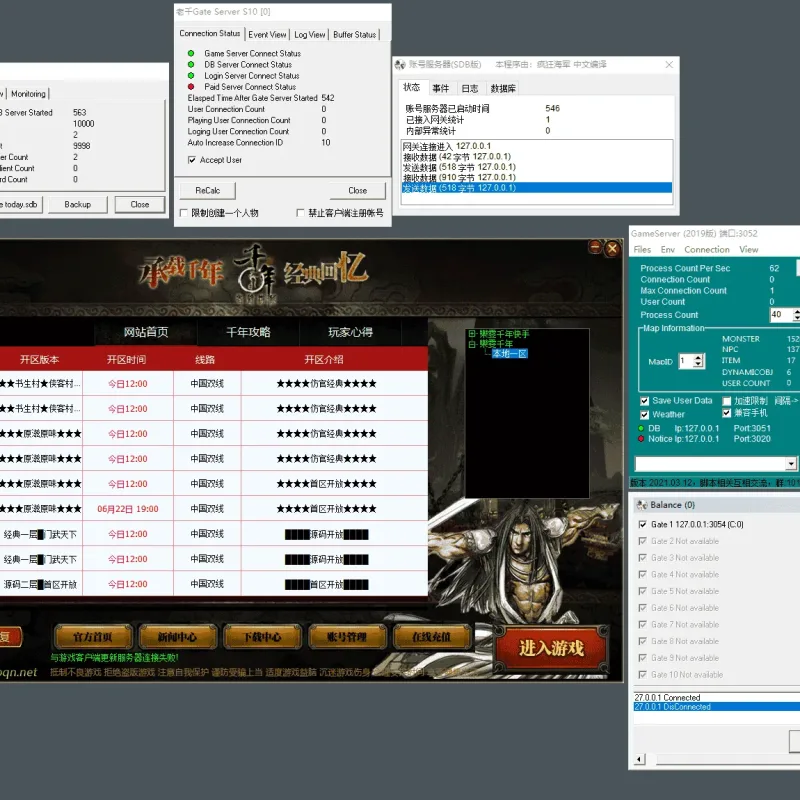Click the 账号管理 button
The image size is (800, 800).
tap(346, 637)
